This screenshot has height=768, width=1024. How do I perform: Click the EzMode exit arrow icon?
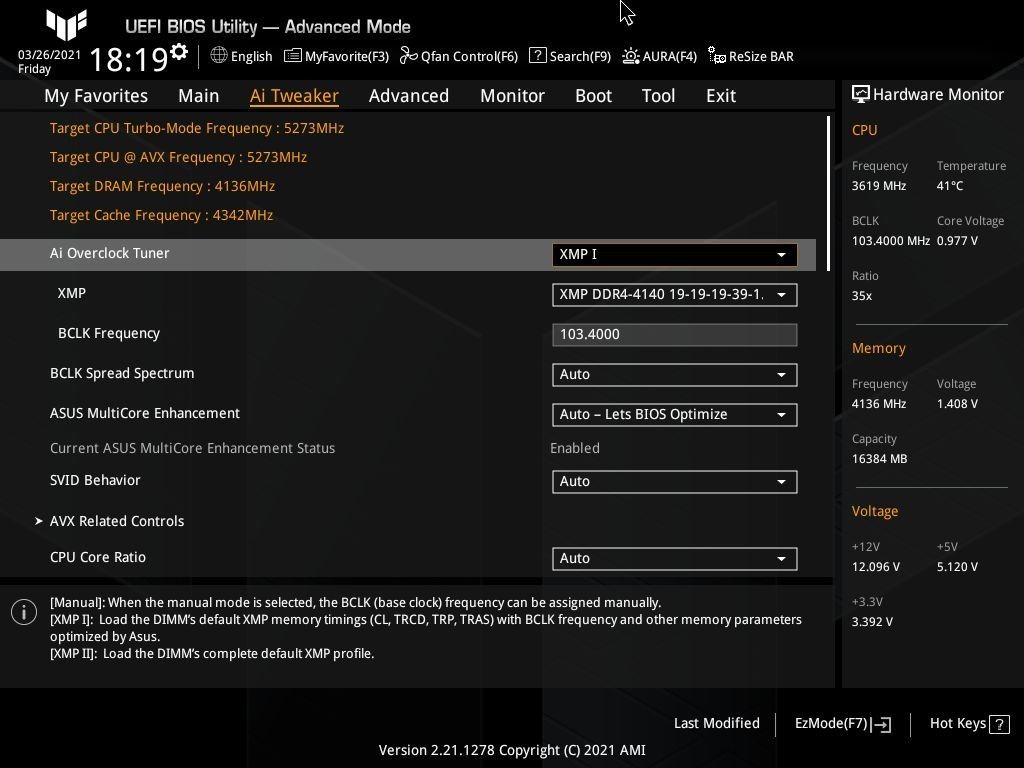coord(882,724)
